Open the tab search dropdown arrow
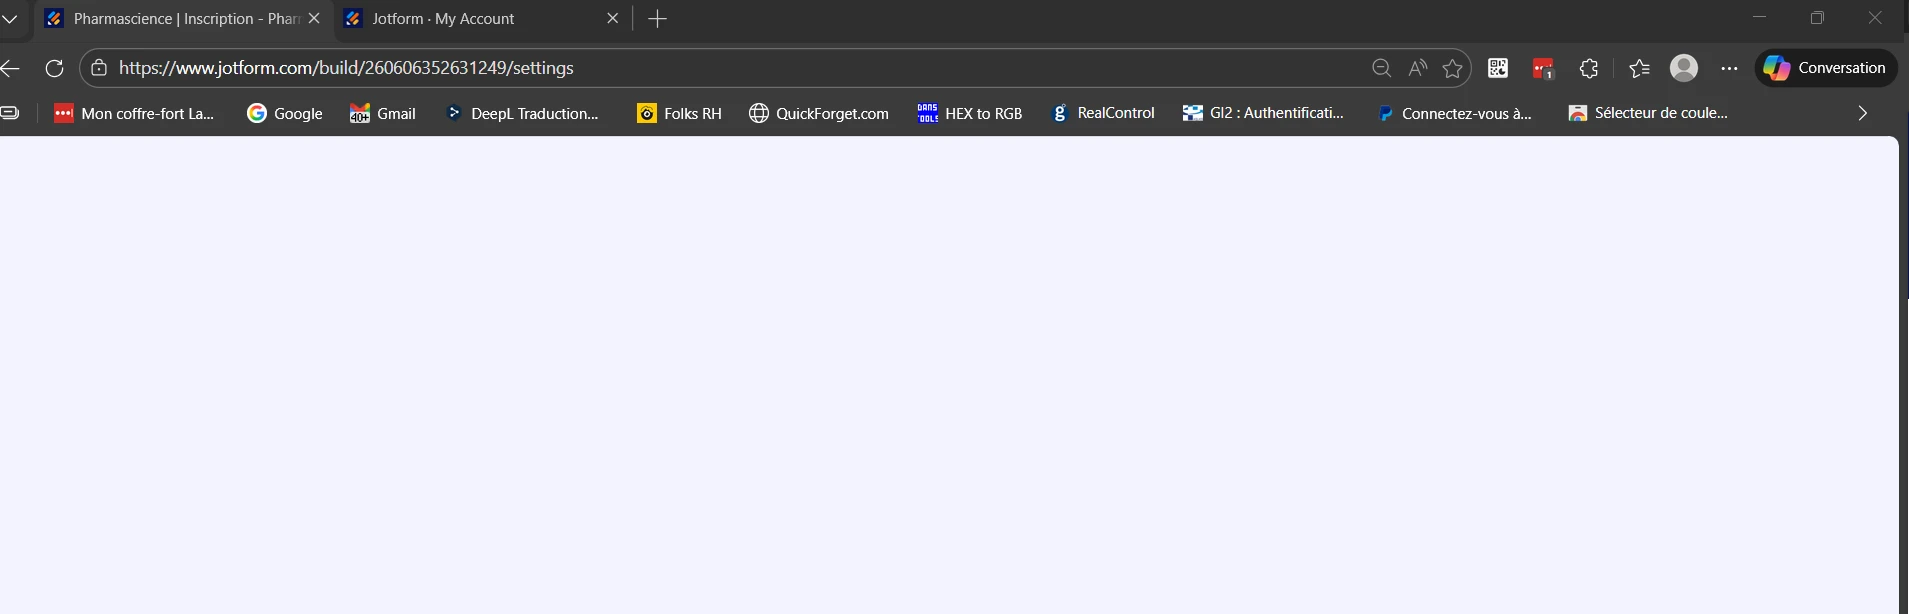The width and height of the screenshot is (1909, 614). [10, 19]
